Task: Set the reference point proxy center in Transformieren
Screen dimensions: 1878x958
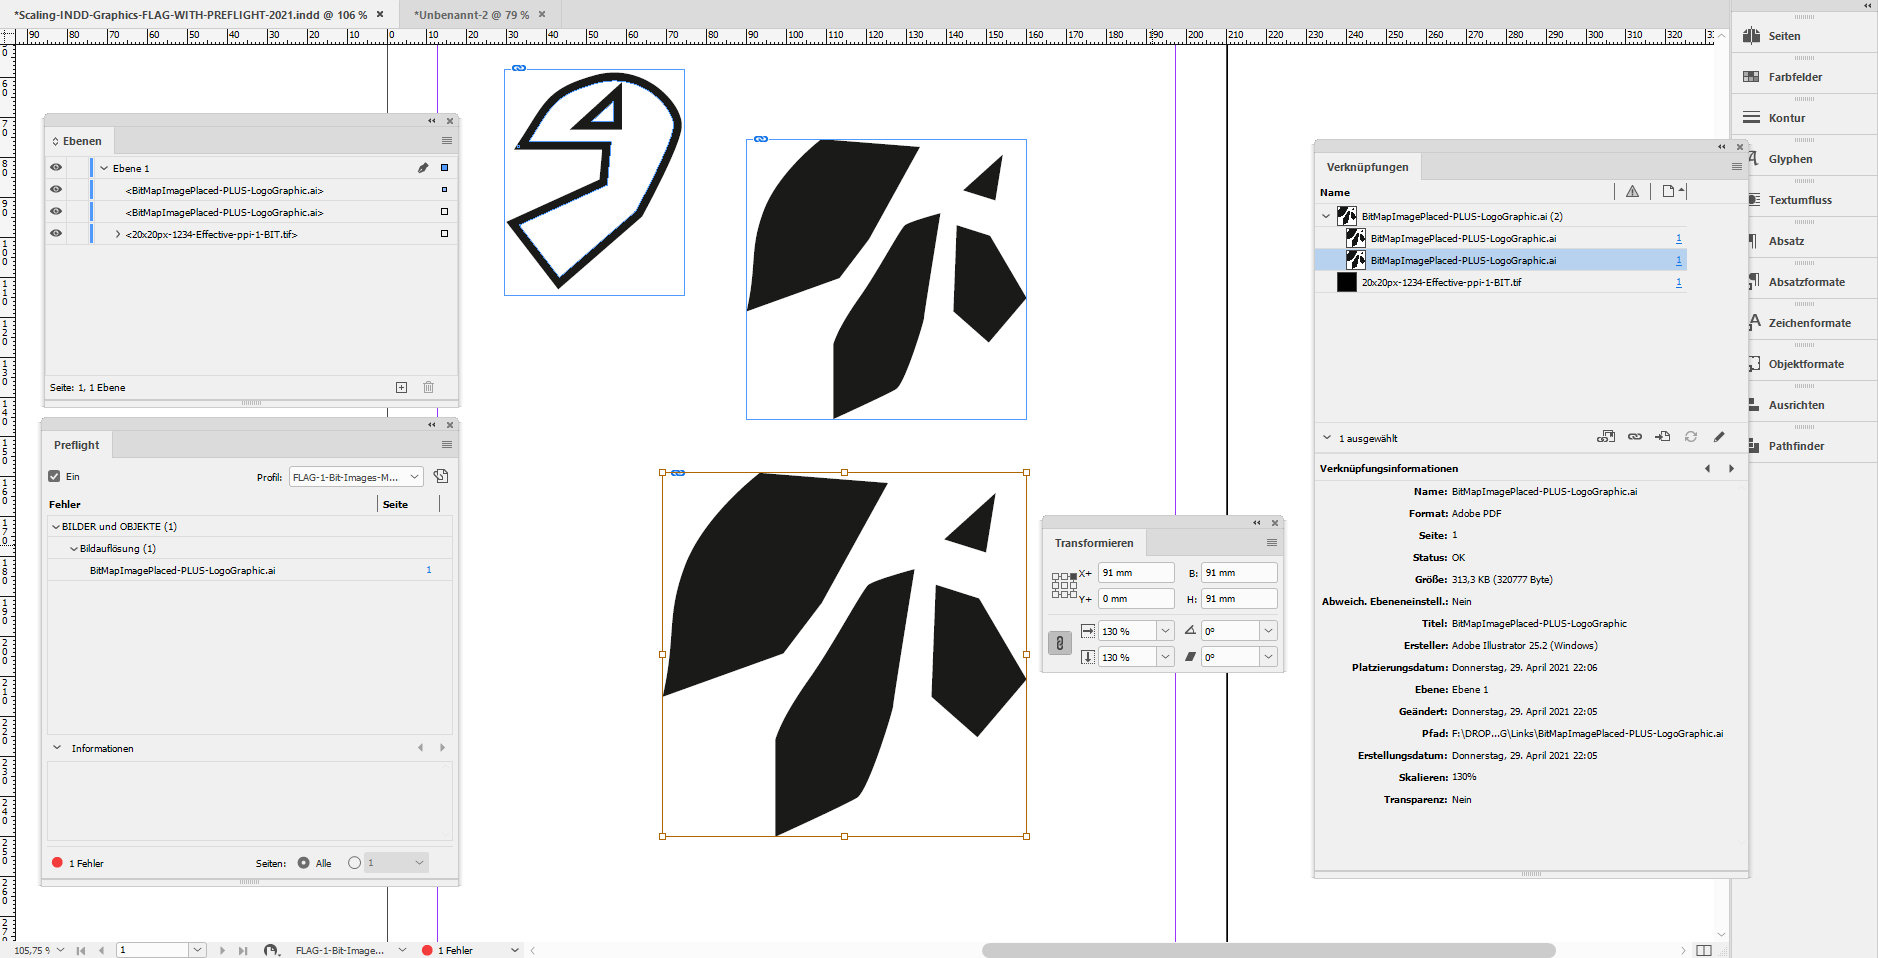Action: tap(1065, 585)
